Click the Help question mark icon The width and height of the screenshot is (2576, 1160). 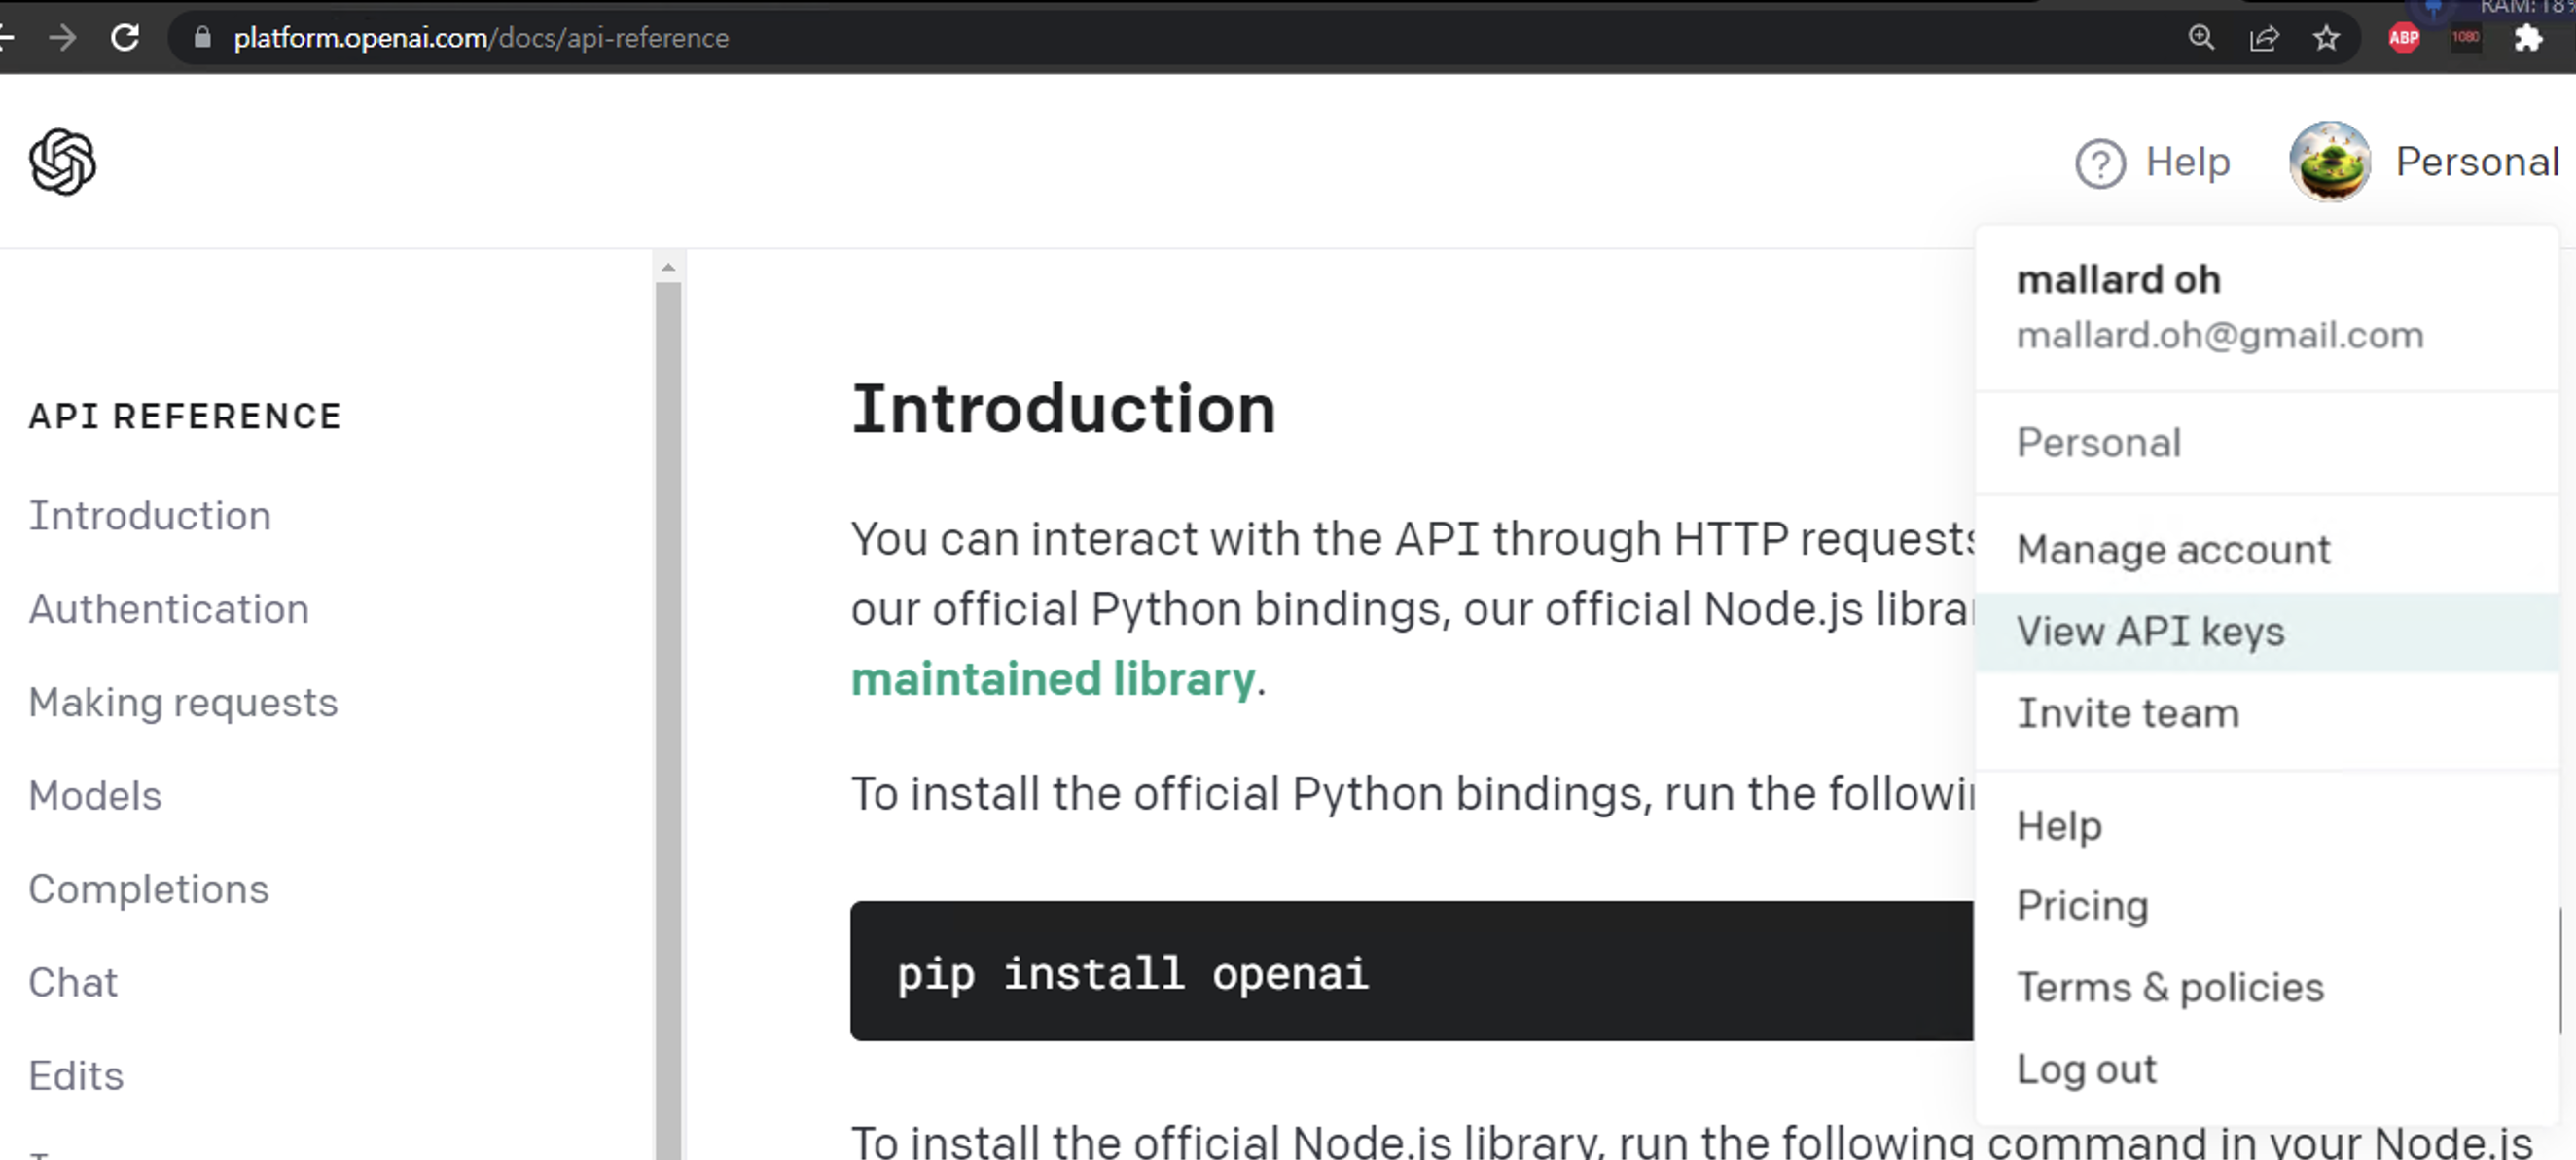click(x=2100, y=163)
